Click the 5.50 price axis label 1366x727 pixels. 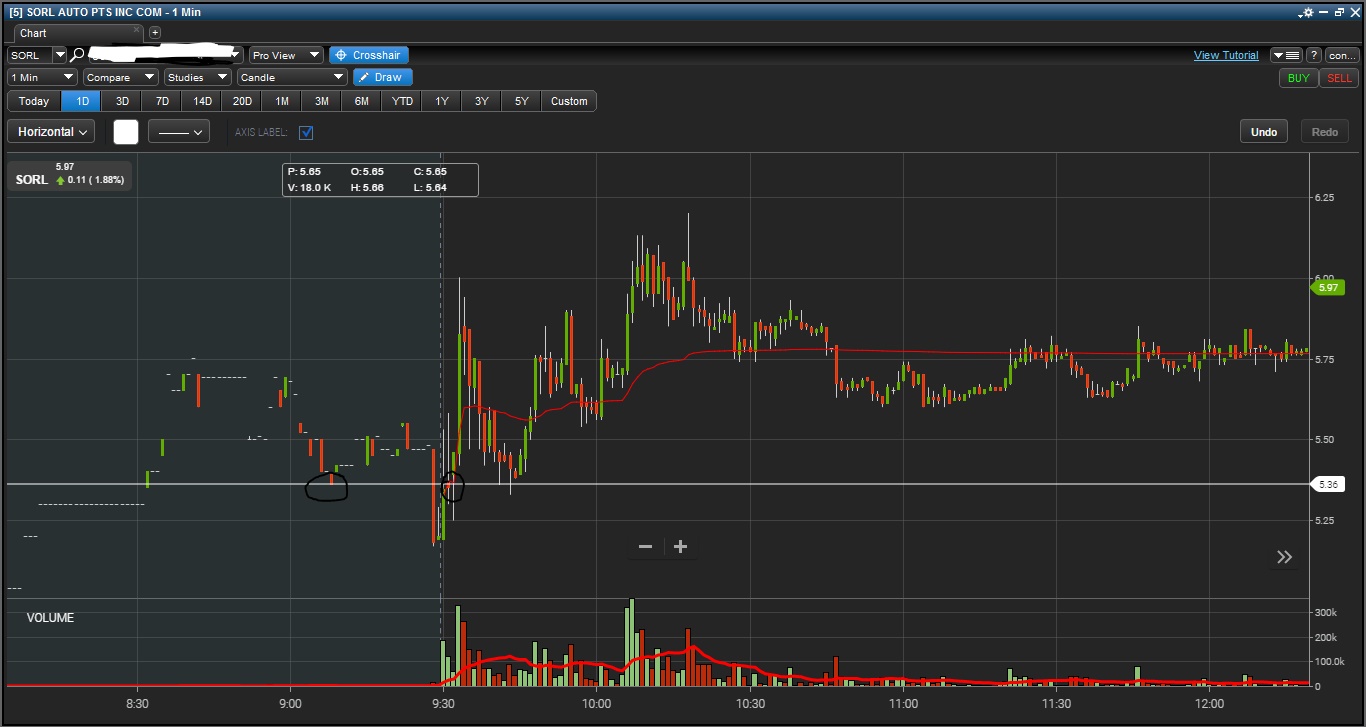pyautogui.click(x=1324, y=440)
